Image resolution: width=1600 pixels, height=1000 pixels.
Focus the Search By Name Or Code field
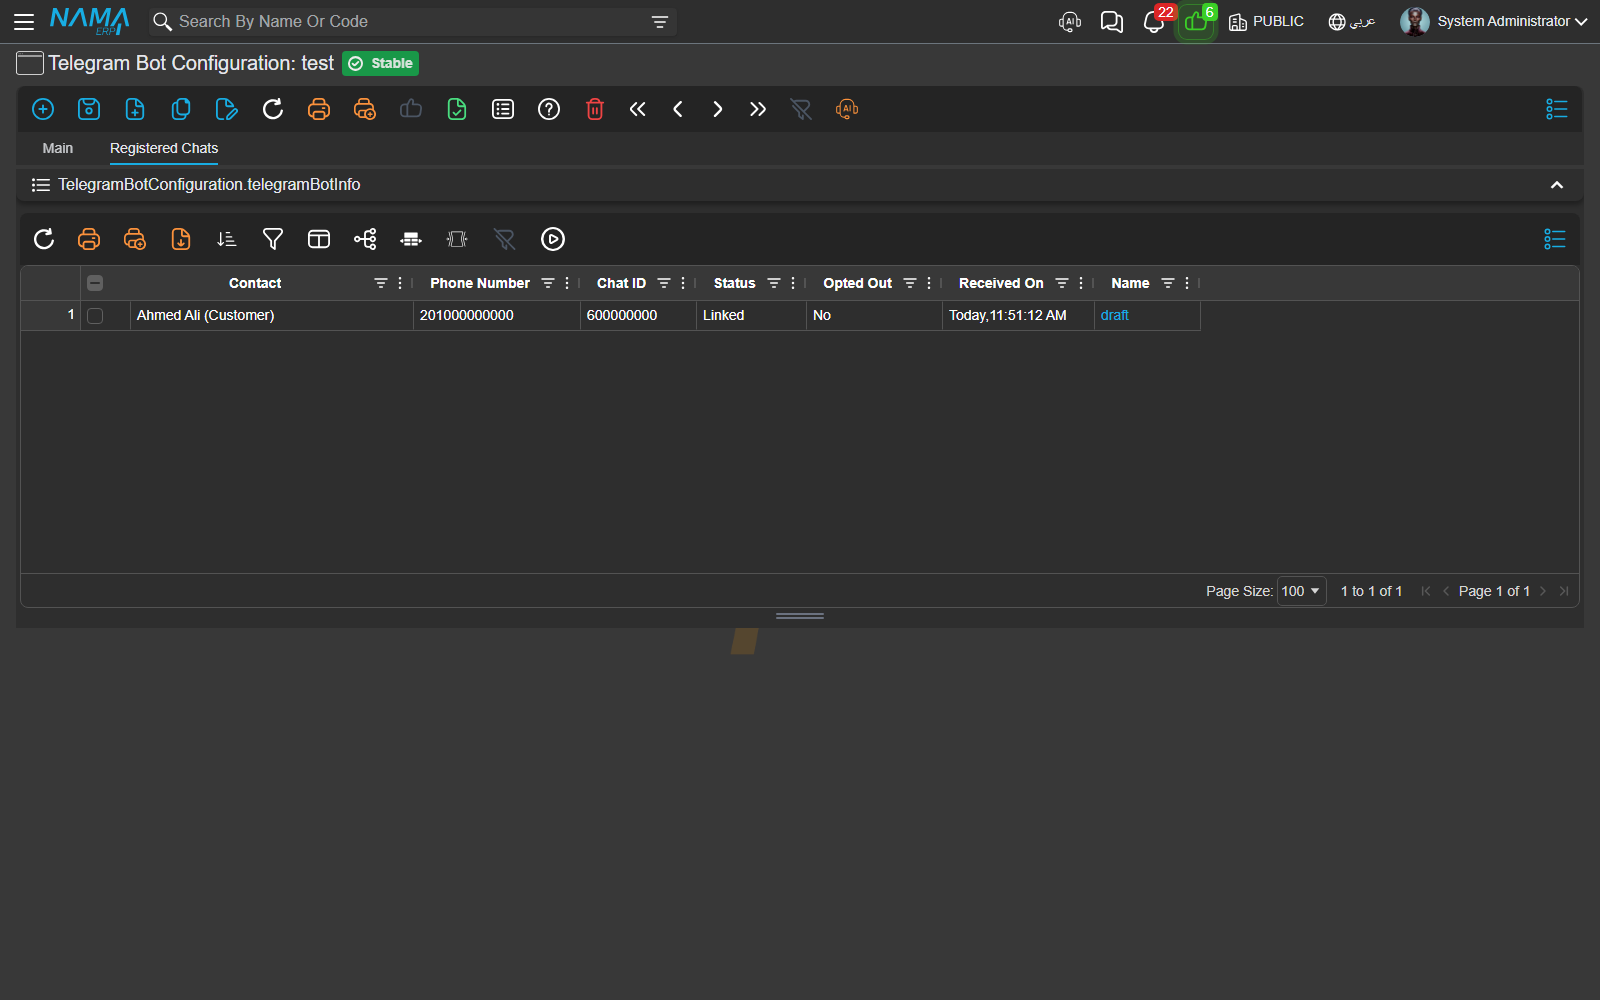[x=410, y=22]
